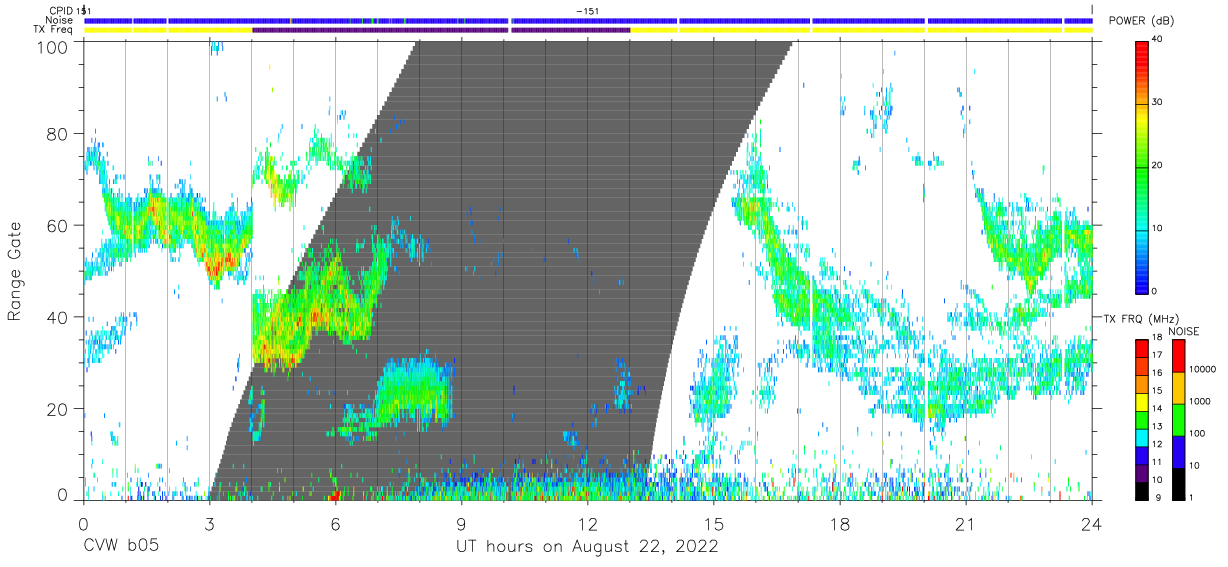Click the '40' tick on the POWER colorbar

click(1157, 40)
